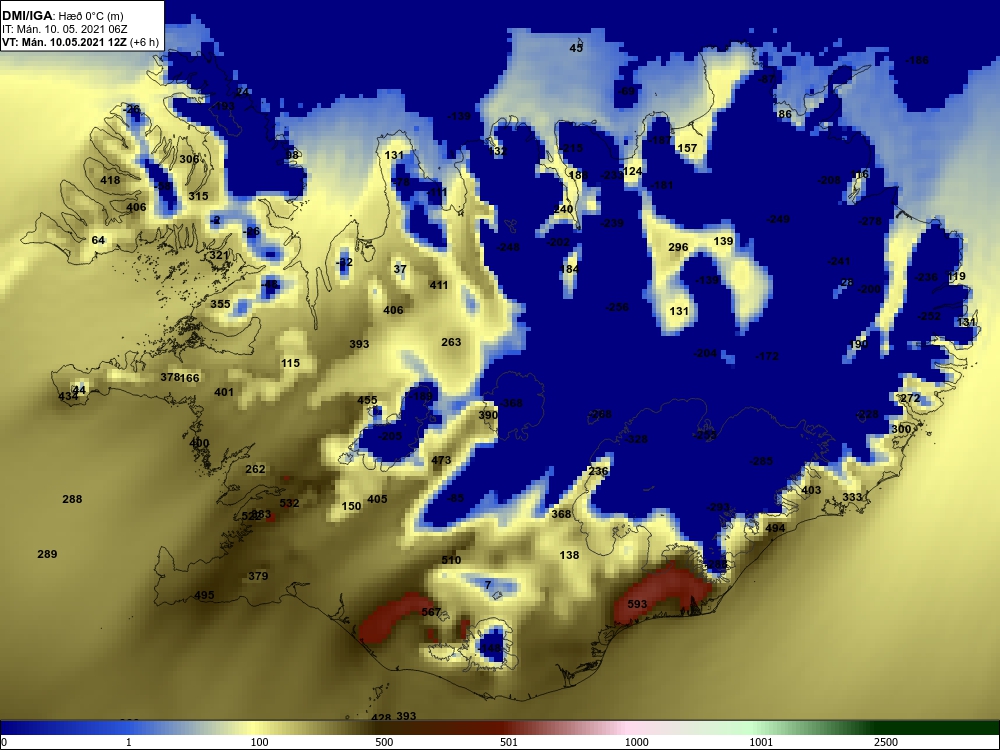Click the 405 height value

[377, 499]
